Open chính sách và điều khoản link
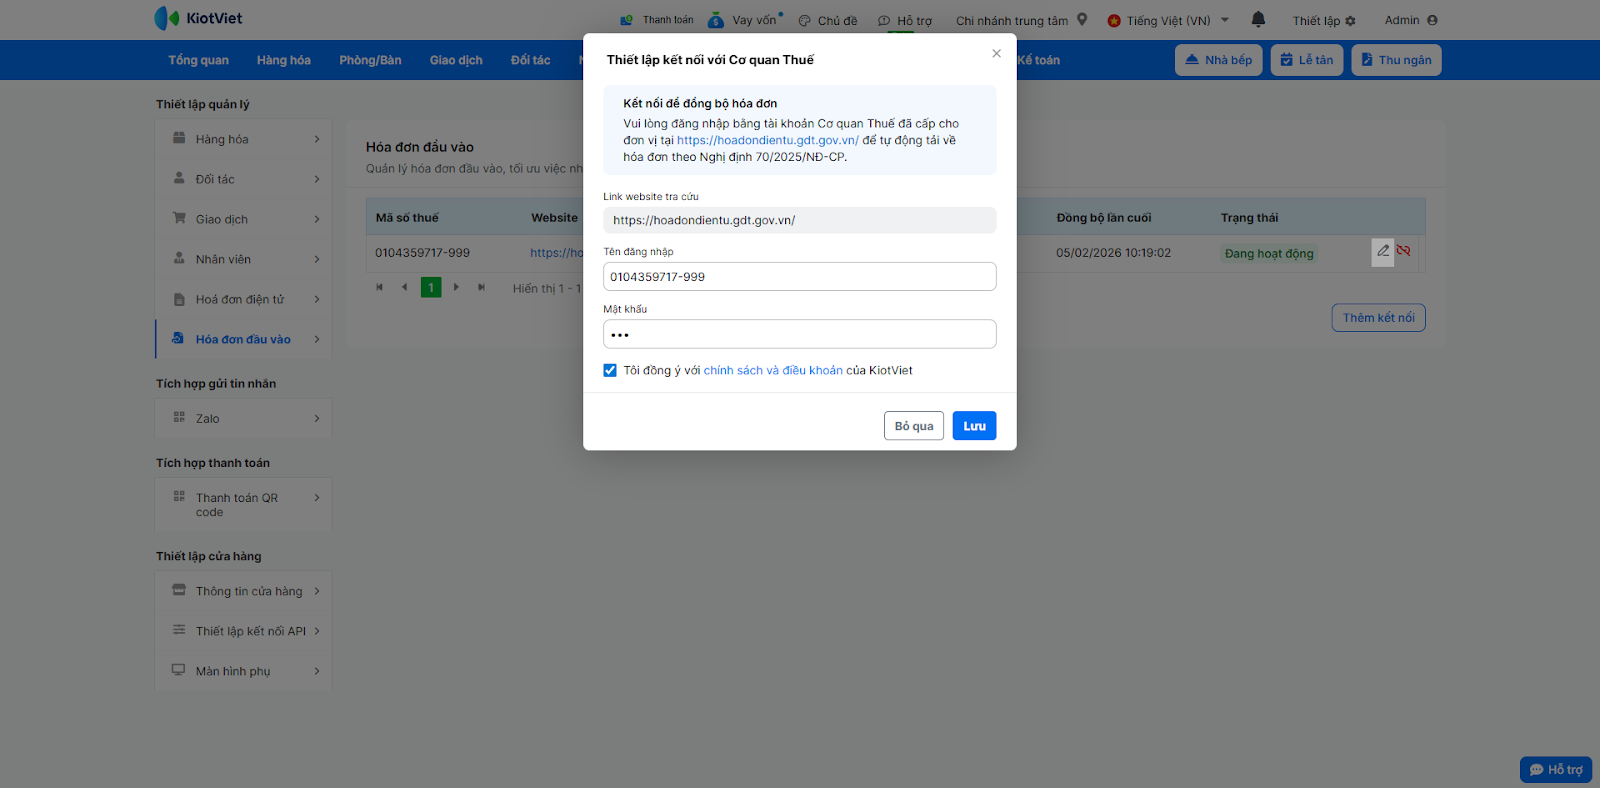1600x788 pixels. click(x=773, y=370)
